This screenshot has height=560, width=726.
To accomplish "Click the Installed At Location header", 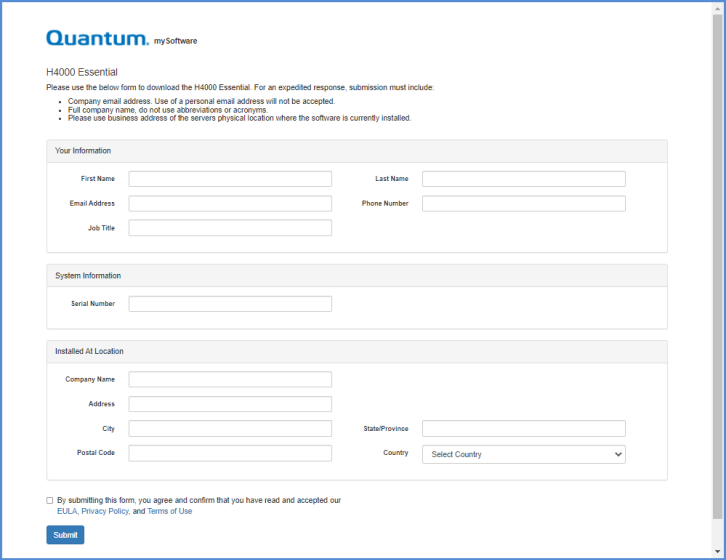I will click(x=357, y=352).
